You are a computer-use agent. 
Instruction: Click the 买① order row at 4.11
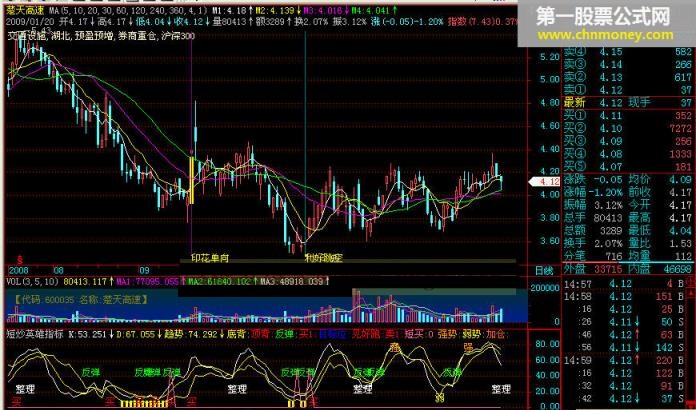pyautogui.click(x=628, y=116)
